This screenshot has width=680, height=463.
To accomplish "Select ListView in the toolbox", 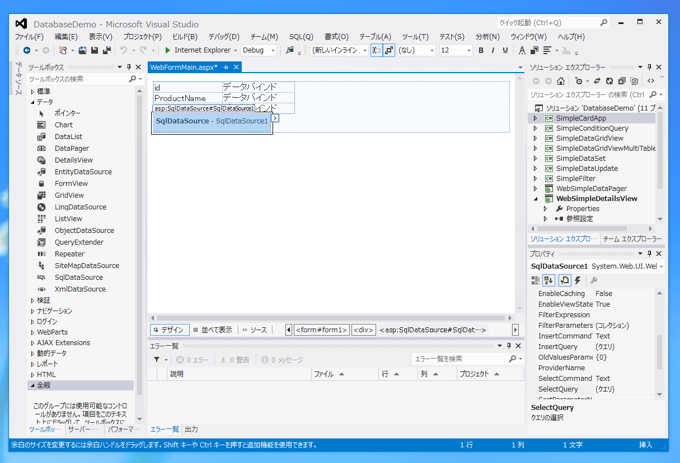I will pos(68,218).
